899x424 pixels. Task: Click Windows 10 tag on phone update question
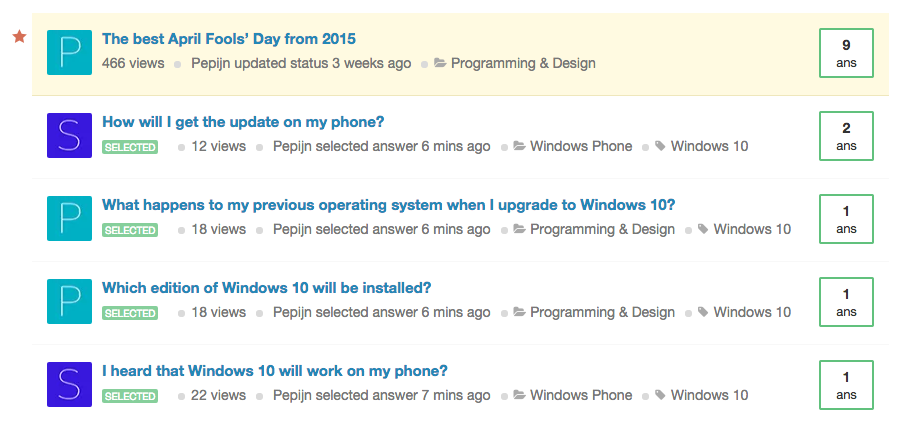coord(709,146)
